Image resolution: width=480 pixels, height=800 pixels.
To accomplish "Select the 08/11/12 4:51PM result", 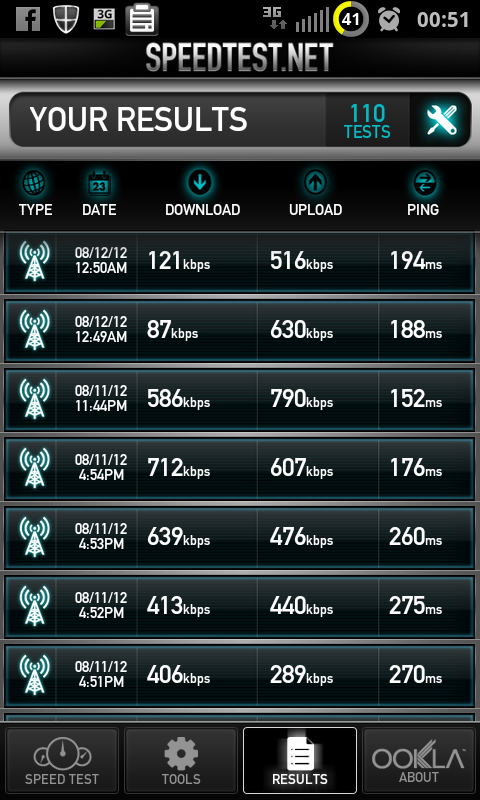I will (240, 676).
